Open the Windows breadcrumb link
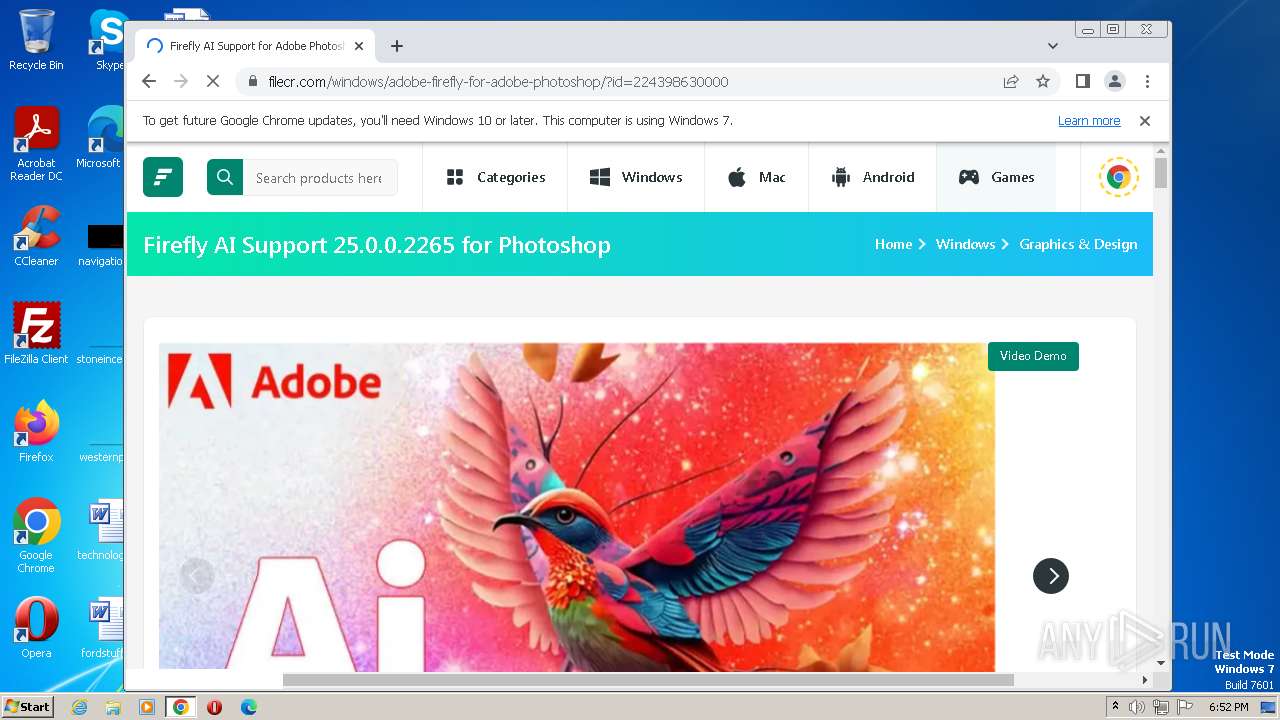The image size is (1280, 720). [965, 244]
